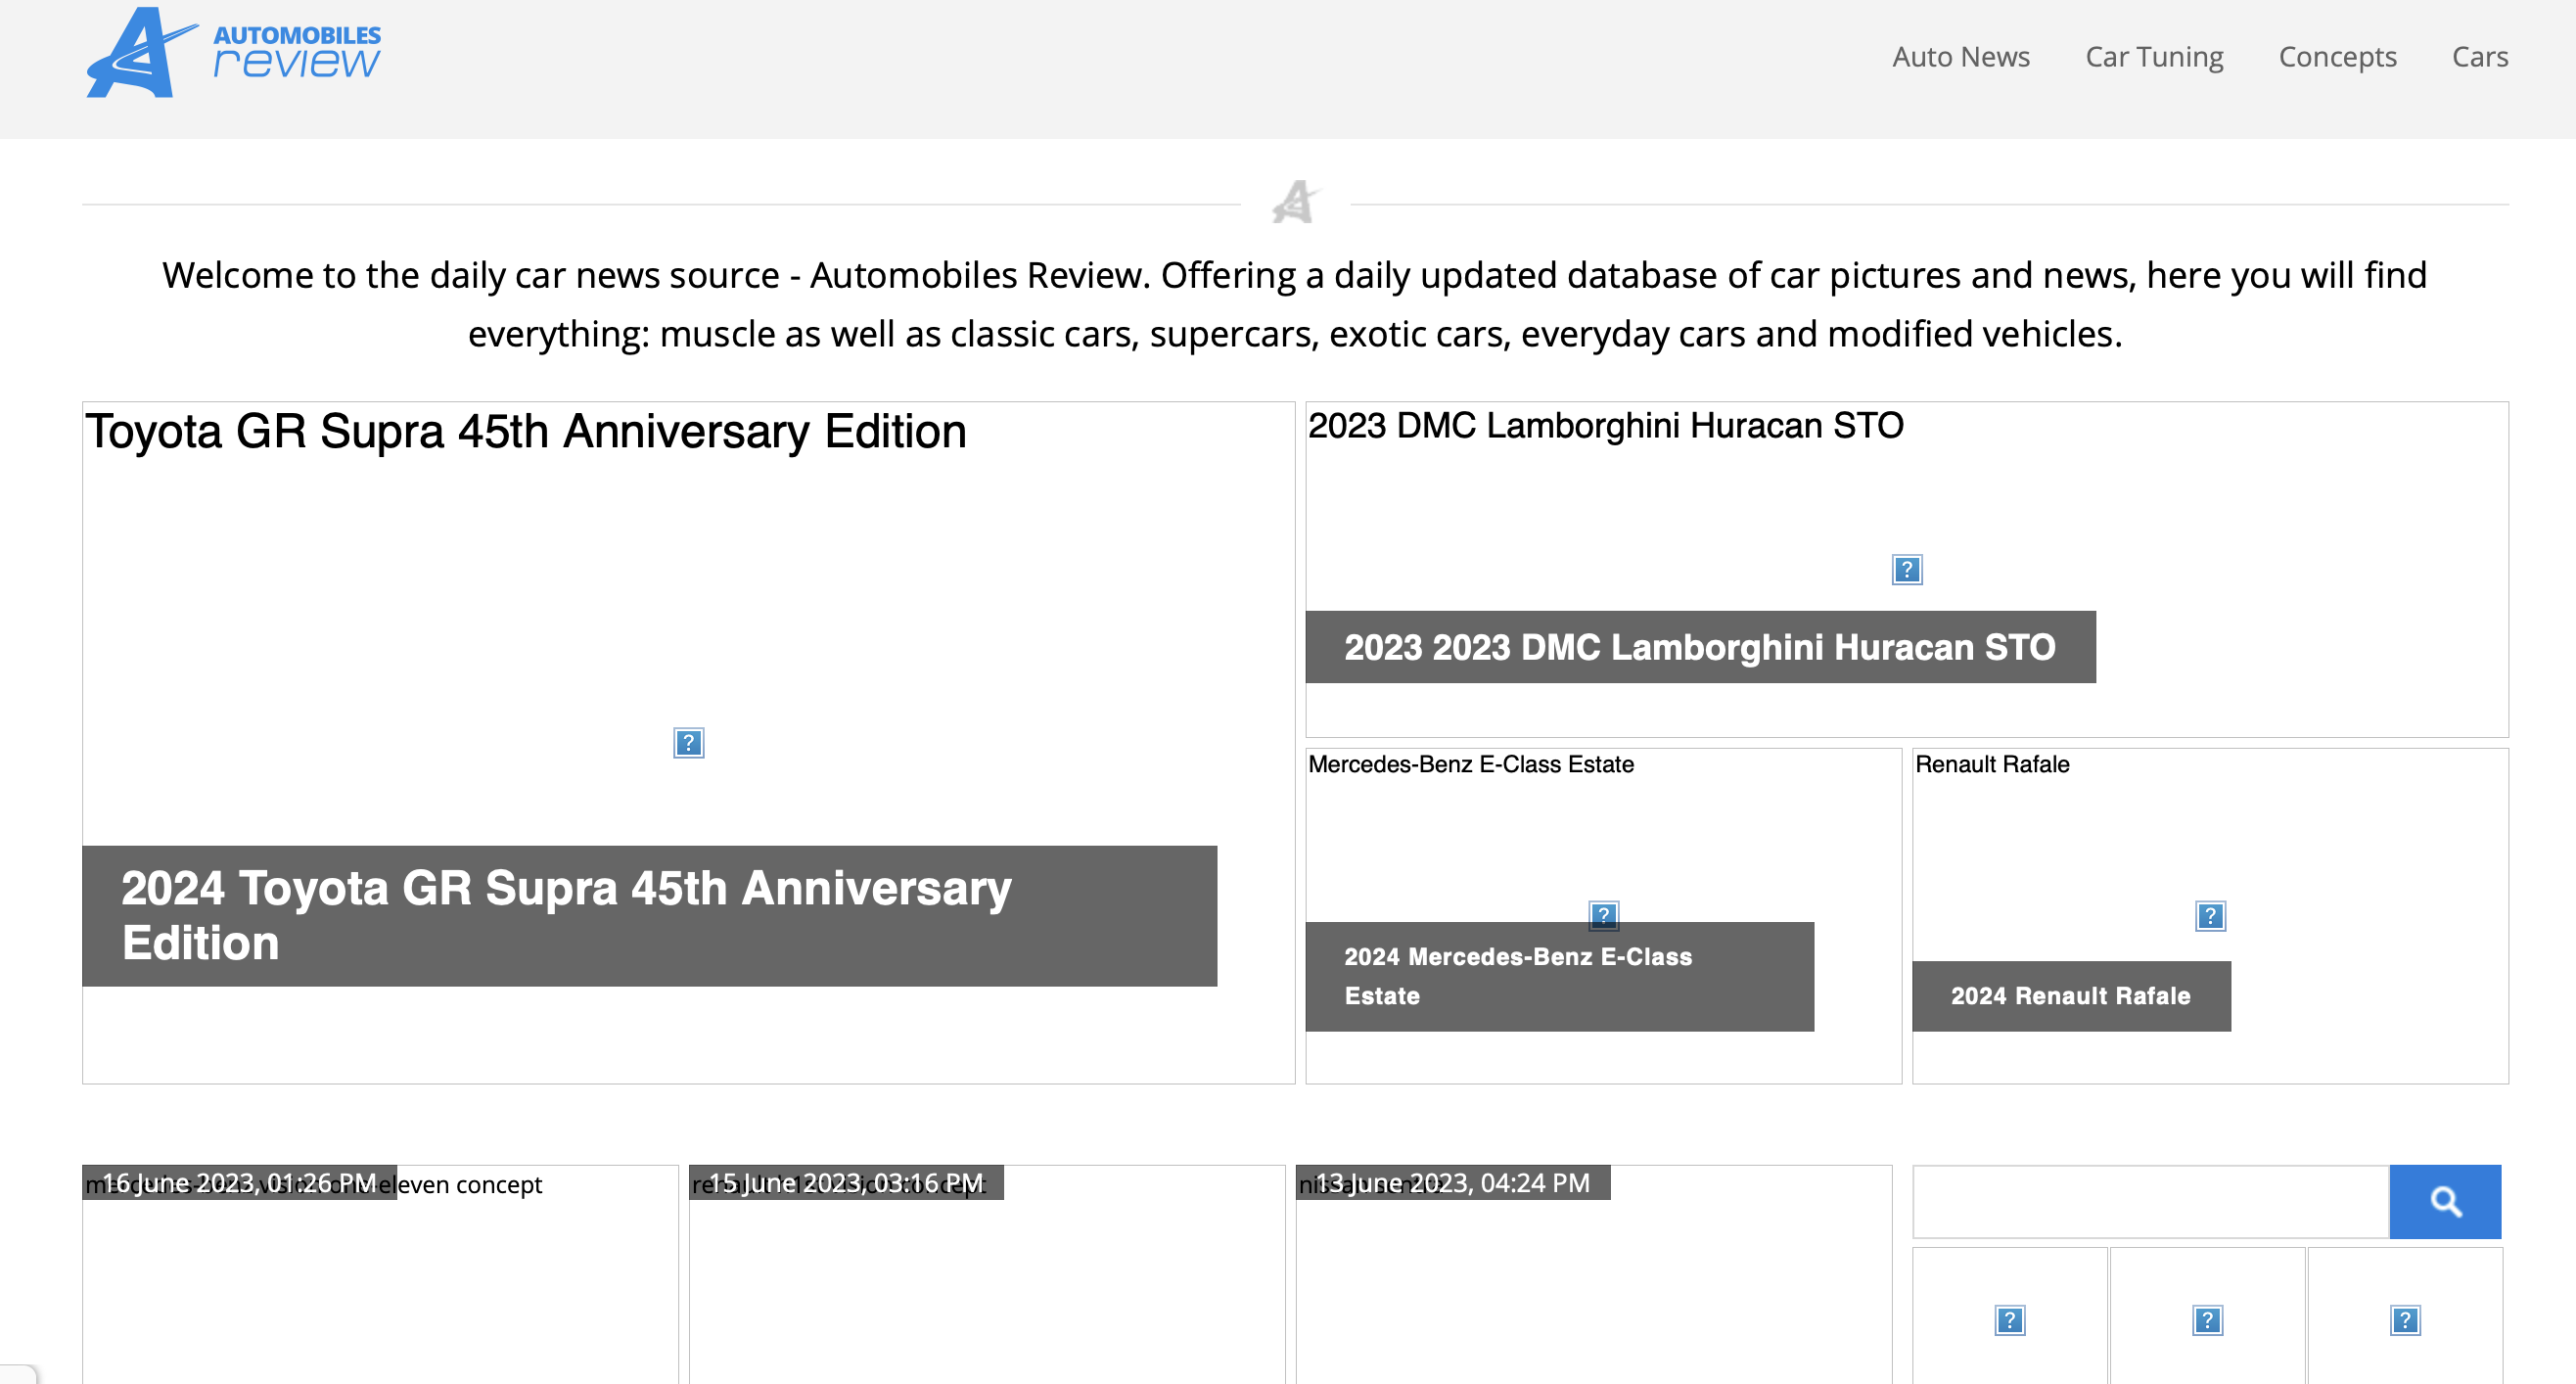Focus the search text field
Image resolution: width=2576 pixels, height=1384 pixels.
(x=2149, y=1201)
